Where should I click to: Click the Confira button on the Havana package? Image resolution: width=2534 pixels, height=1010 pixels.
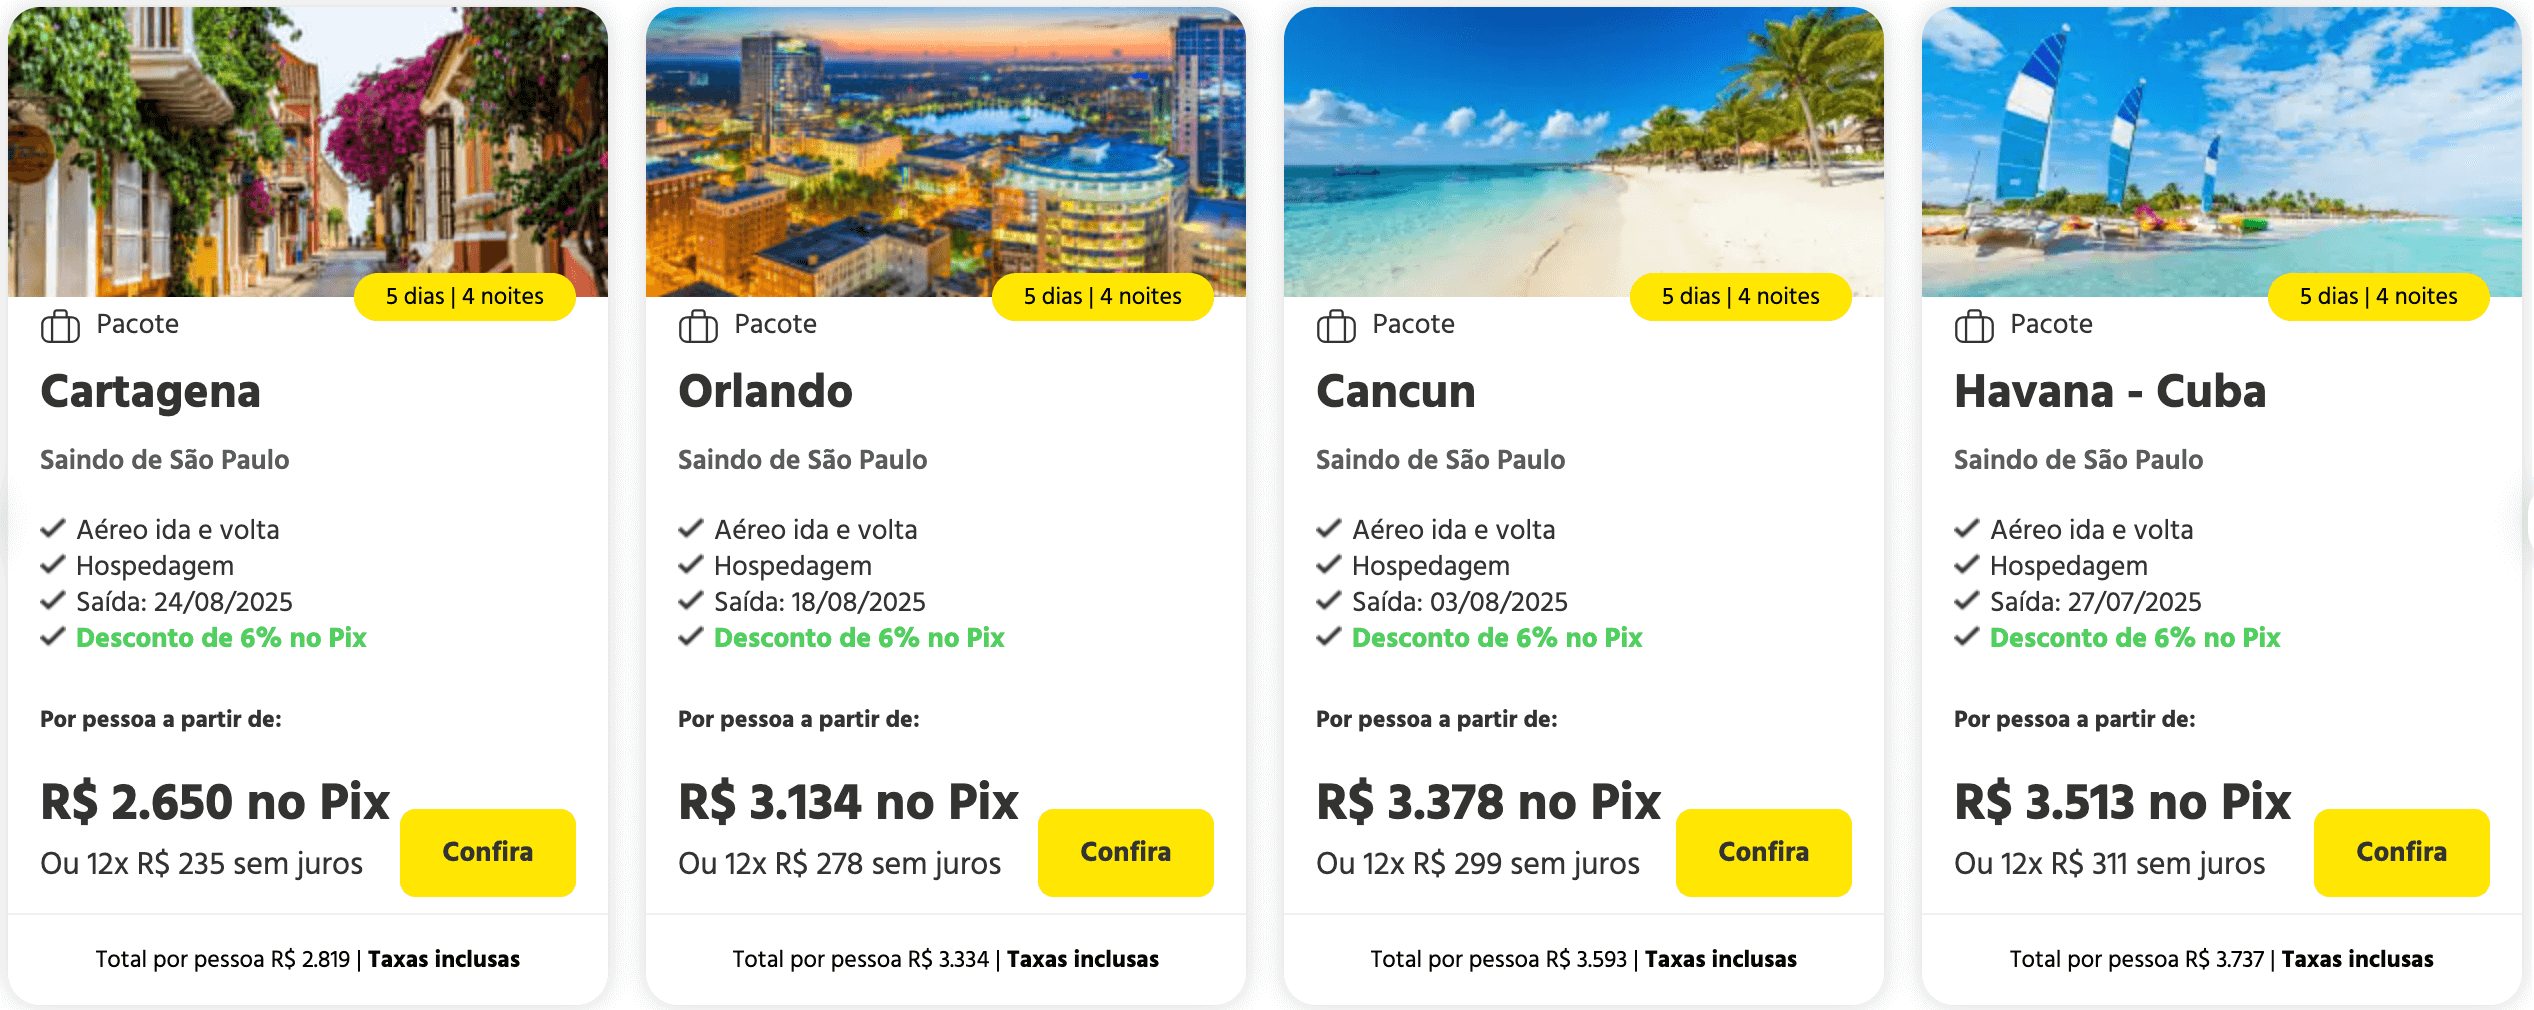[x=2401, y=852]
